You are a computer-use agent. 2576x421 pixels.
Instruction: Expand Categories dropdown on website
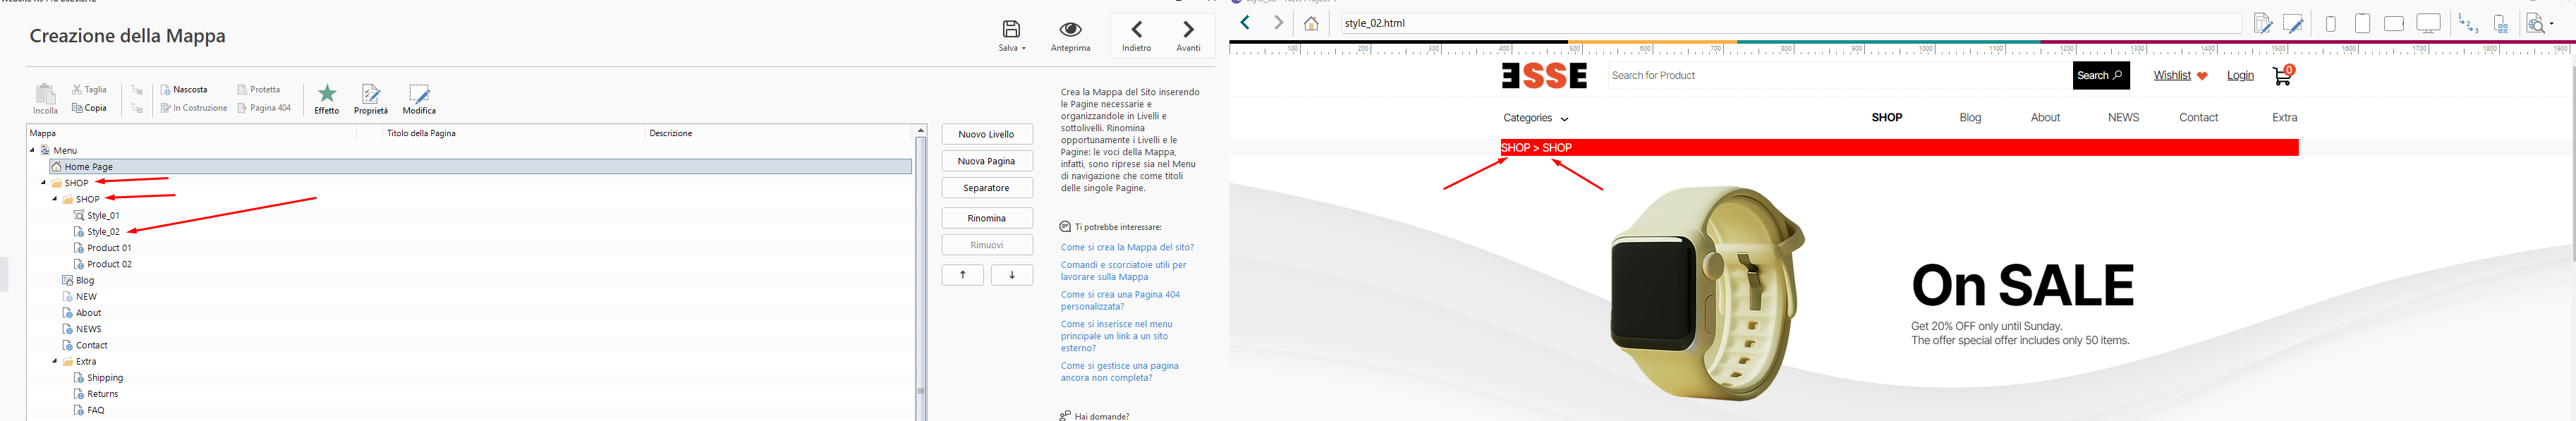1535,118
